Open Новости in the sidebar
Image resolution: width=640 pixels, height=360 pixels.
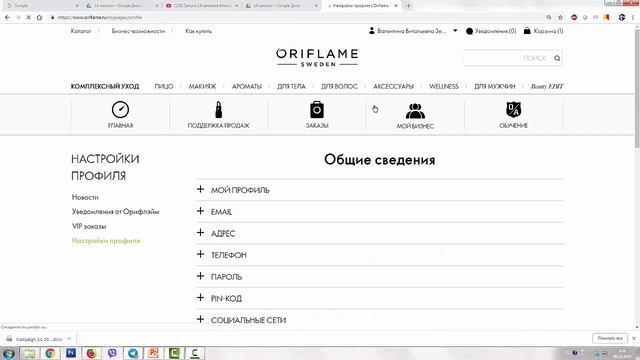click(85, 197)
